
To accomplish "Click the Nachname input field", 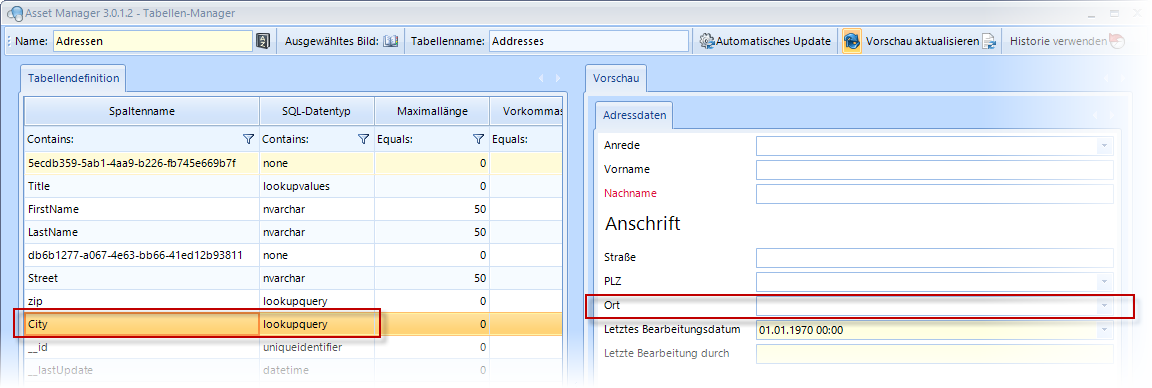I will [935, 194].
